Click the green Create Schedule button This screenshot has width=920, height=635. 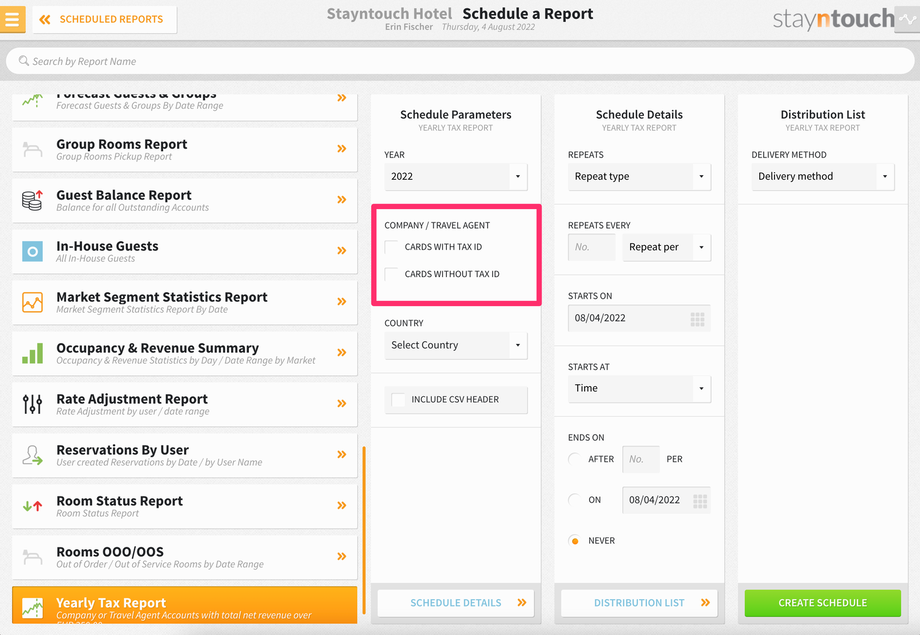(x=823, y=603)
